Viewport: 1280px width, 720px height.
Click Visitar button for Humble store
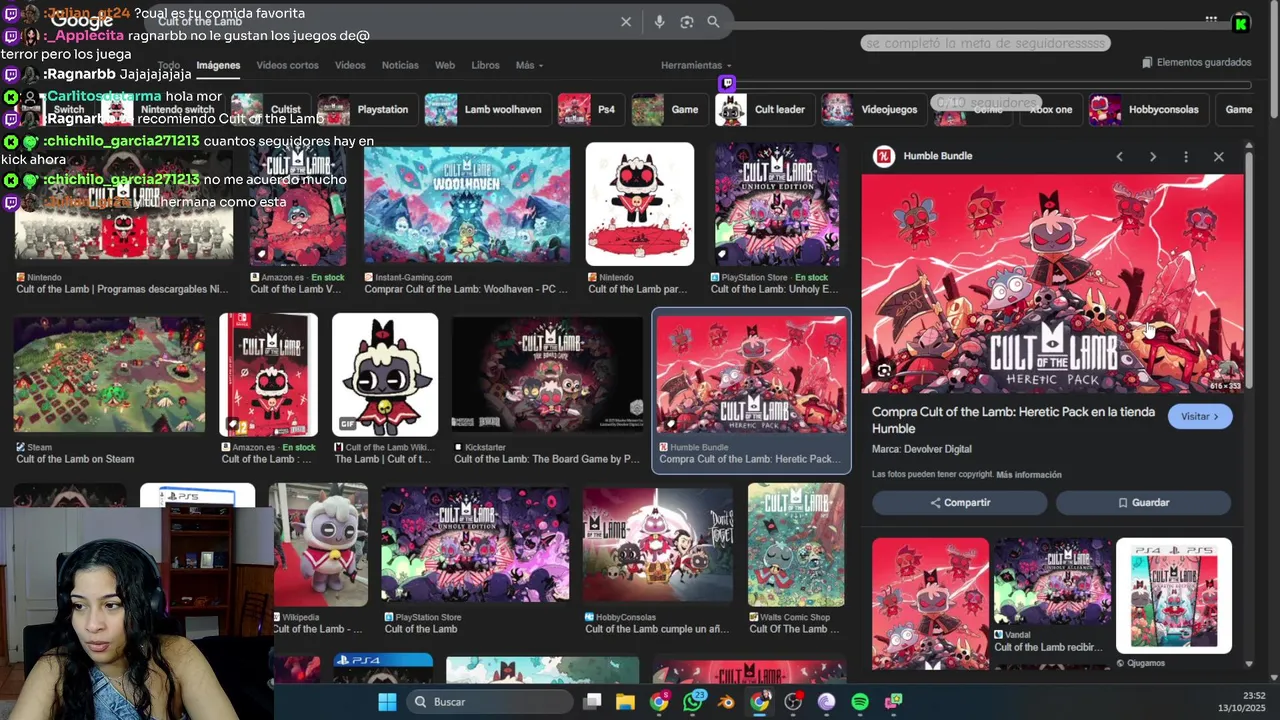pyautogui.click(x=1200, y=417)
